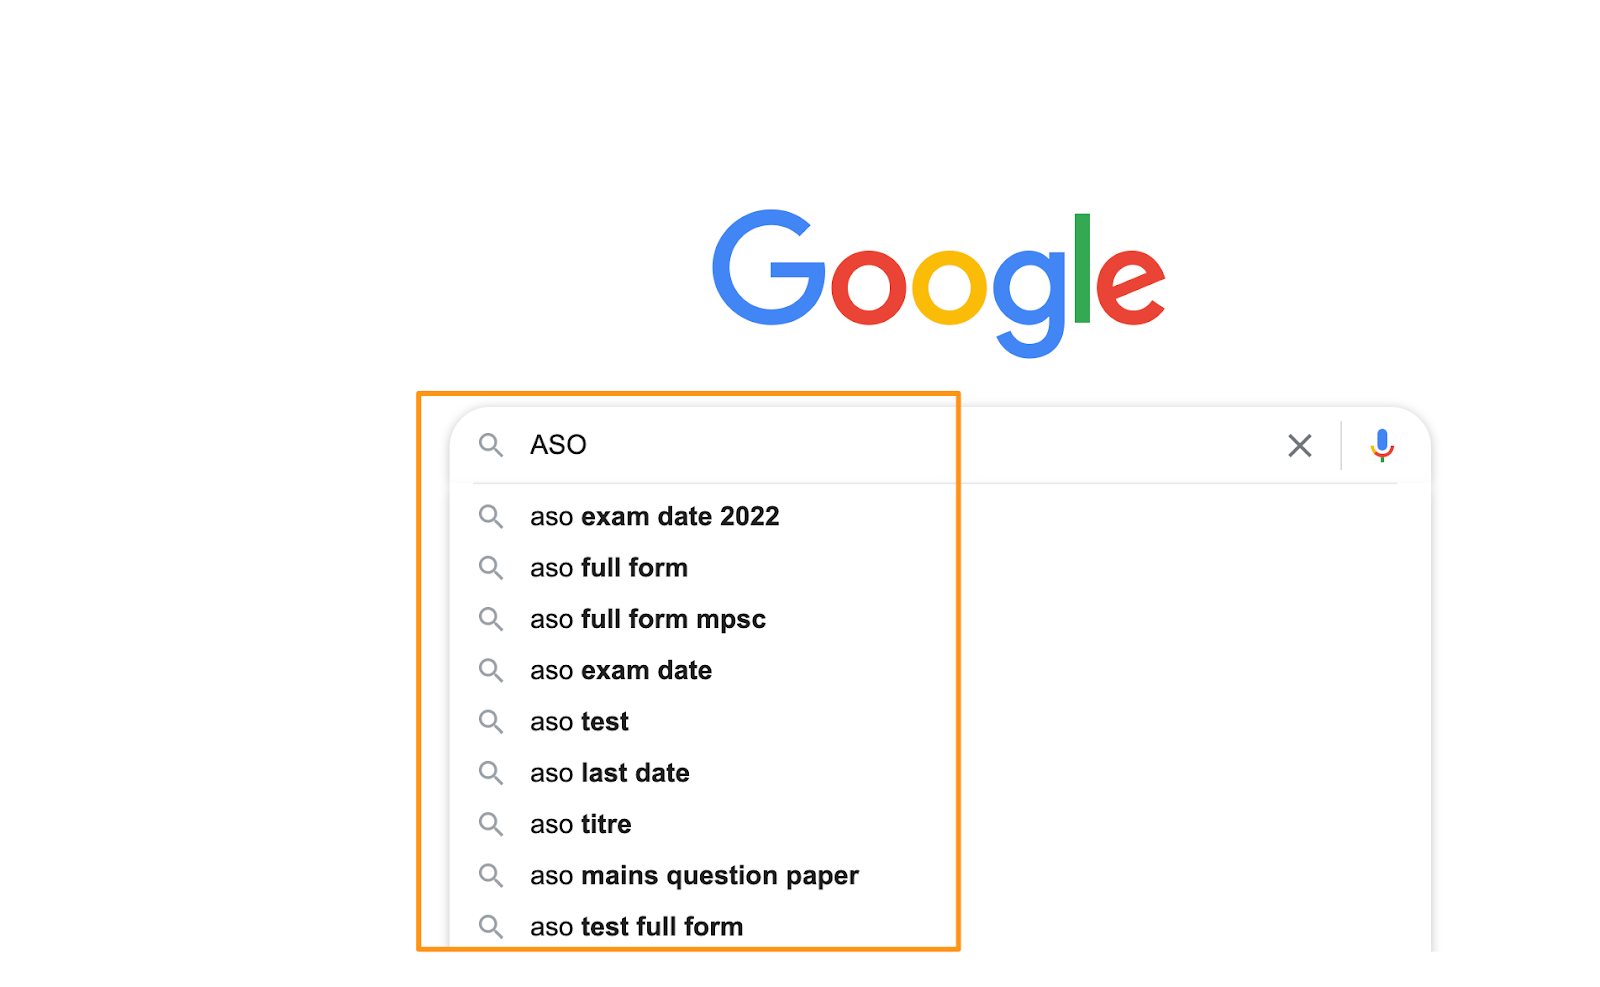The image size is (1600, 987).
Task: Clear the search text with the X icon
Action: 1299,445
